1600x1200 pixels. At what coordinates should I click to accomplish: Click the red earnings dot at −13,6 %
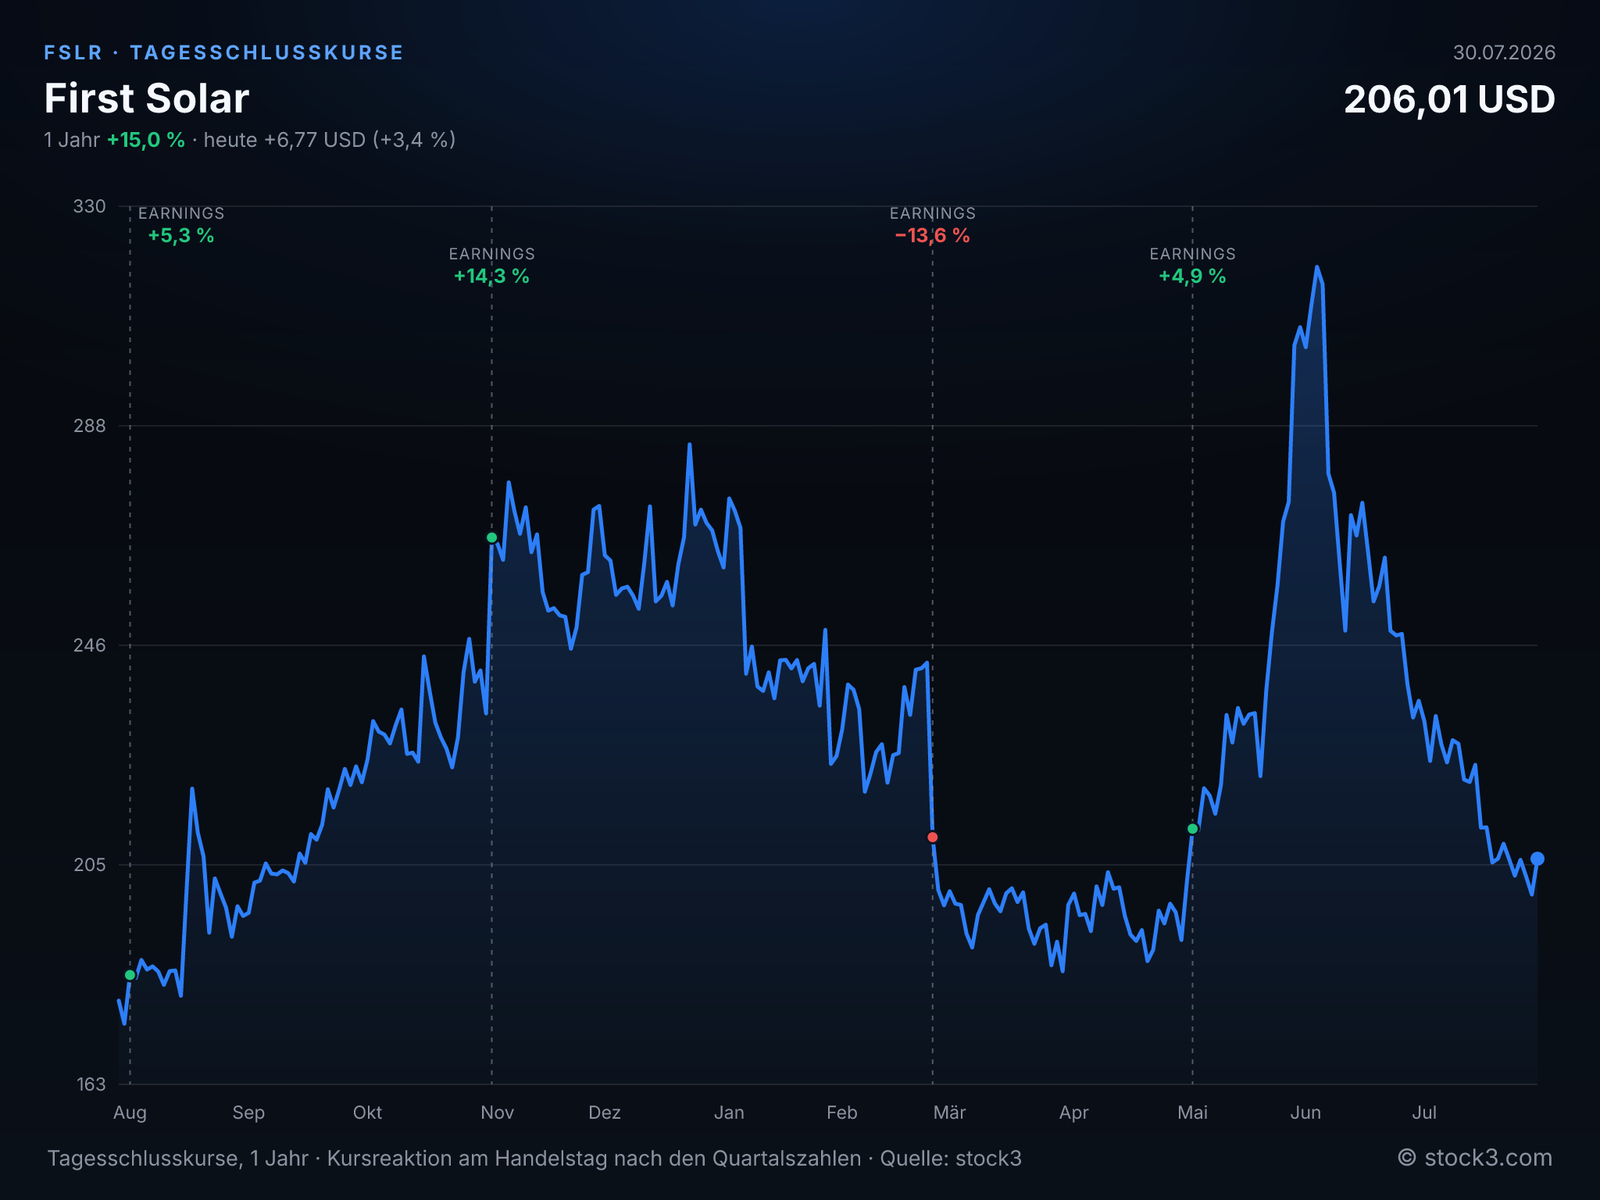(x=933, y=837)
